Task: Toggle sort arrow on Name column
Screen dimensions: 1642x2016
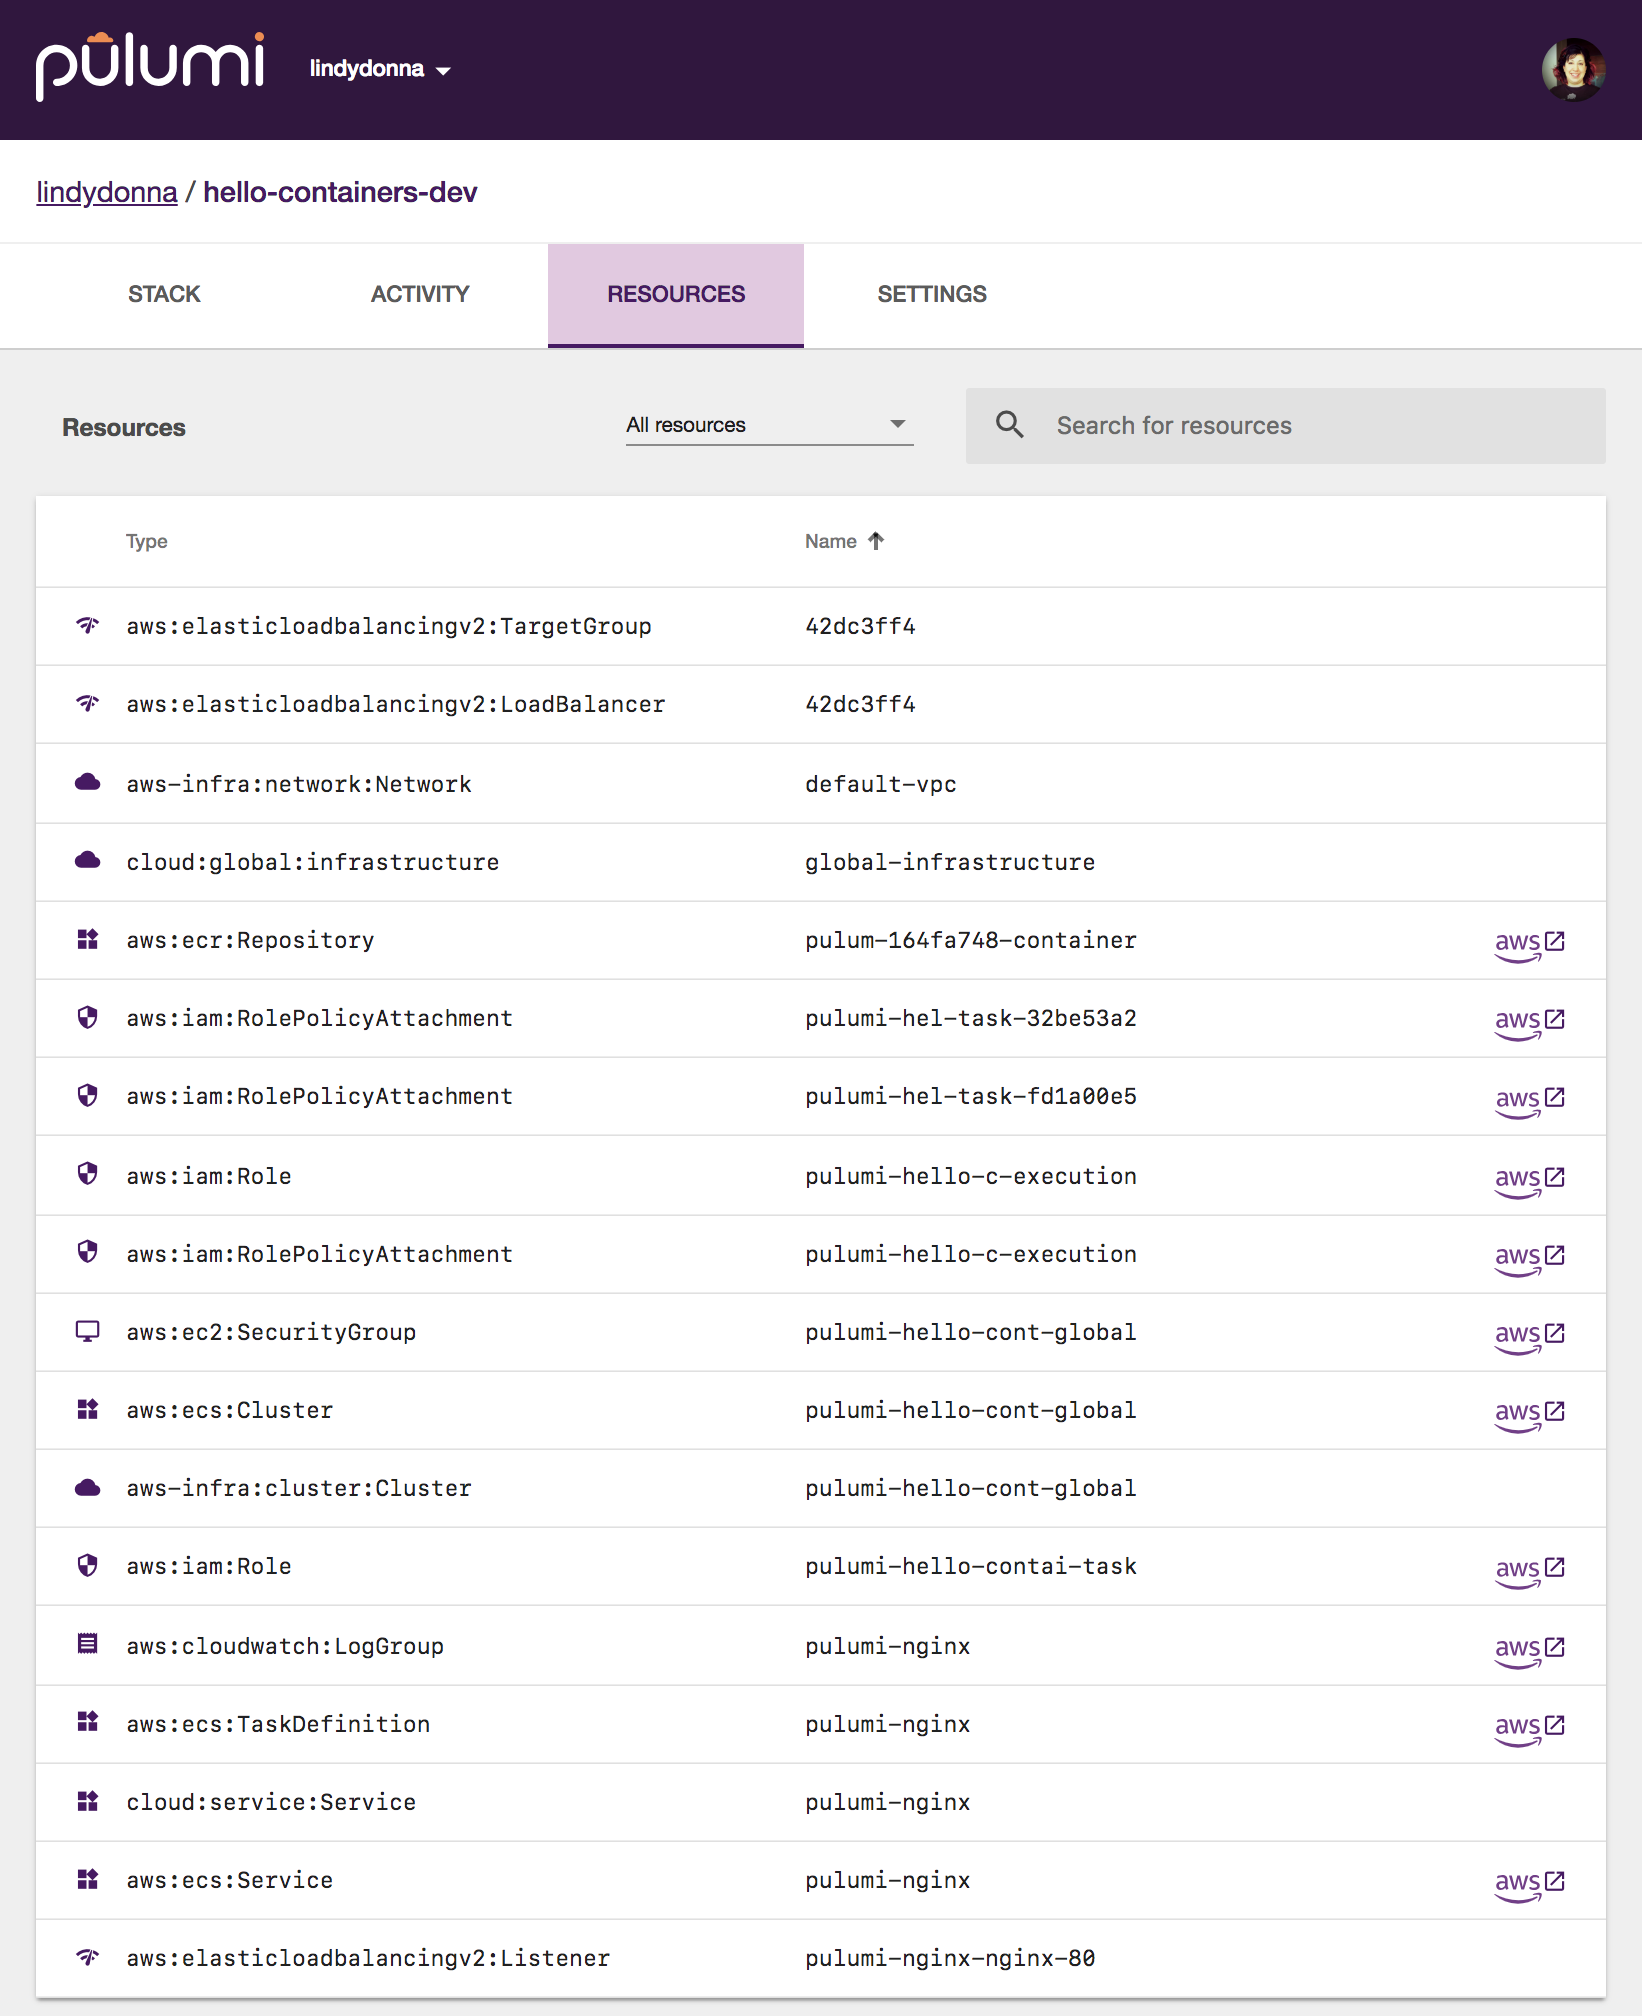Action: 876,541
